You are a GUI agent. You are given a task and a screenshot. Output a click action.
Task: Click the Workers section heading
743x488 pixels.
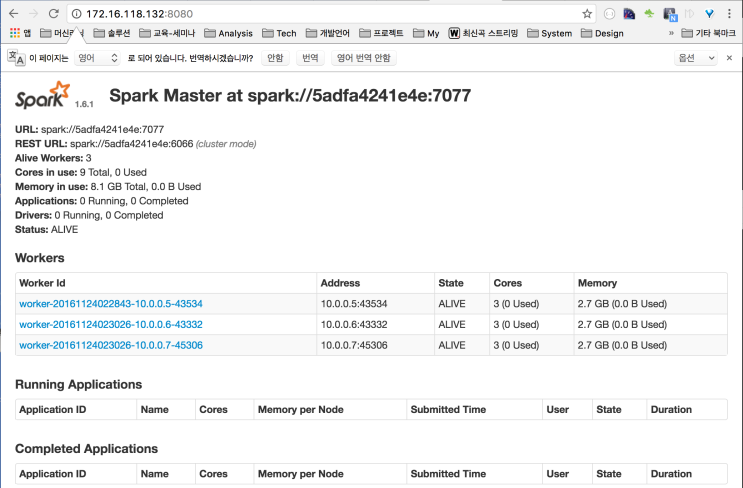pos(40,258)
